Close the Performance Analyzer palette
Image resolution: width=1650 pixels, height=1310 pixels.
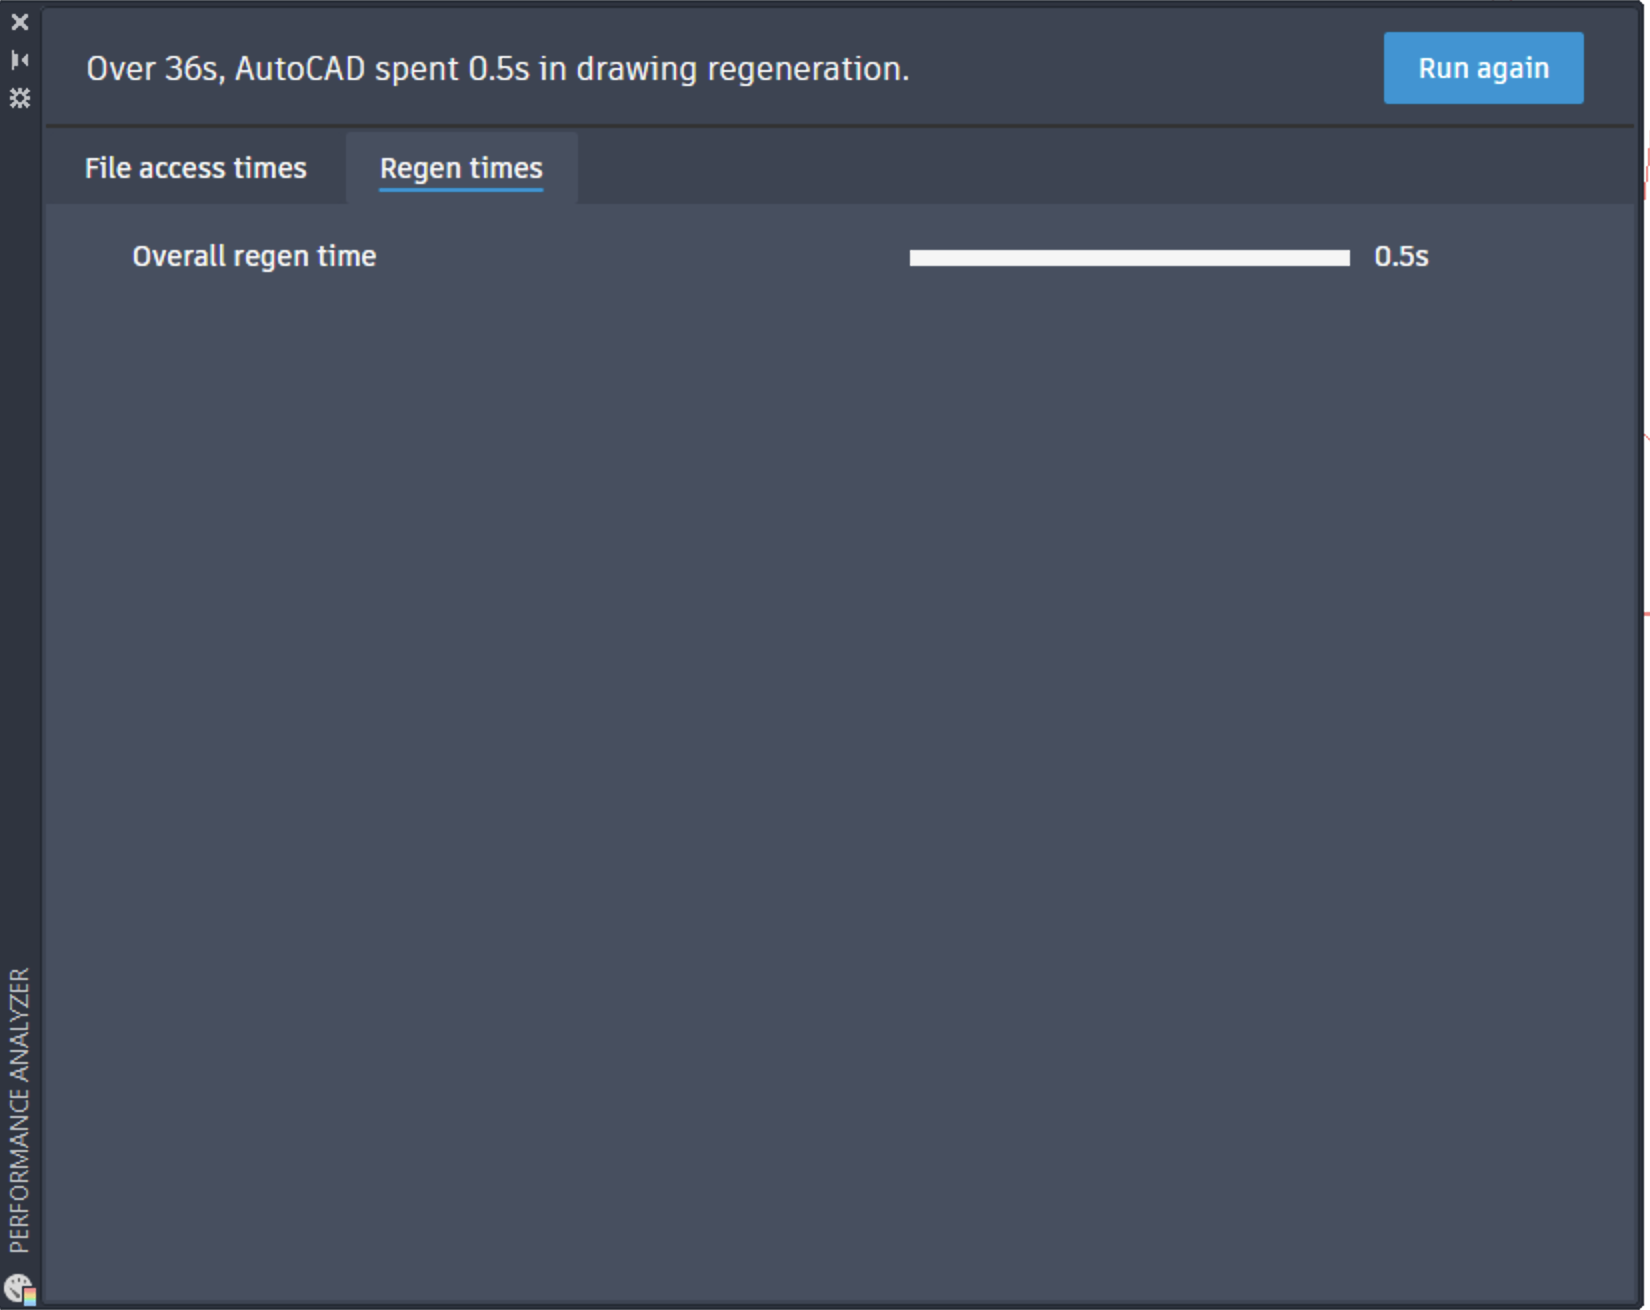click(20, 22)
